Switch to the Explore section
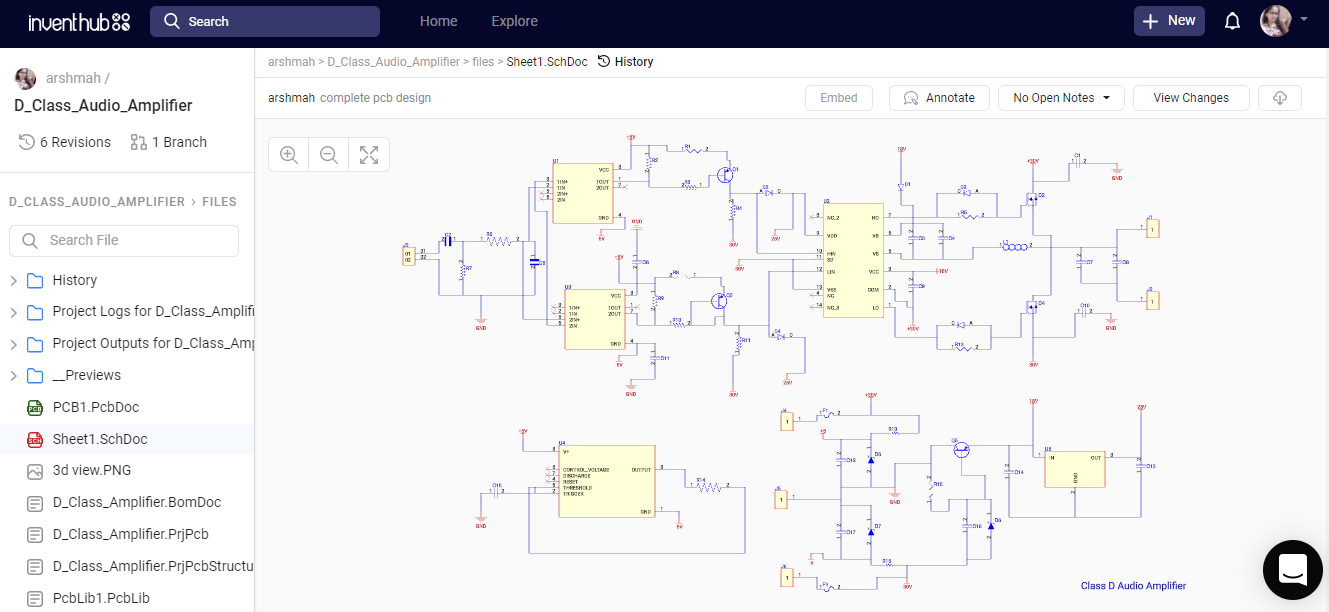This screenshot has width=1329, height=612. [514, 20]
